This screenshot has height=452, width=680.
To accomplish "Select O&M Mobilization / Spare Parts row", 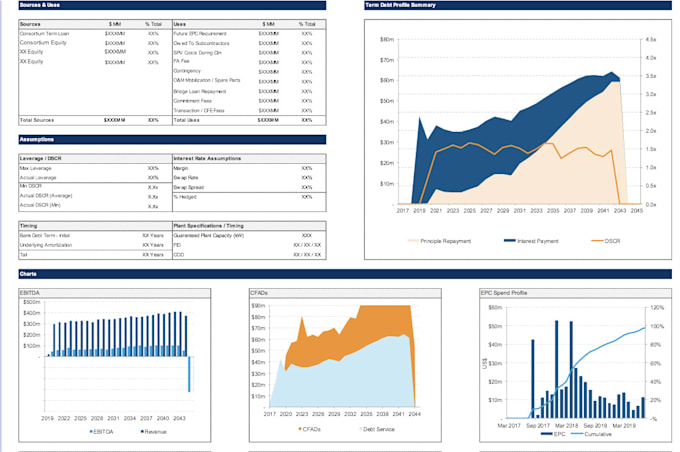I will [x=249, y=81].
